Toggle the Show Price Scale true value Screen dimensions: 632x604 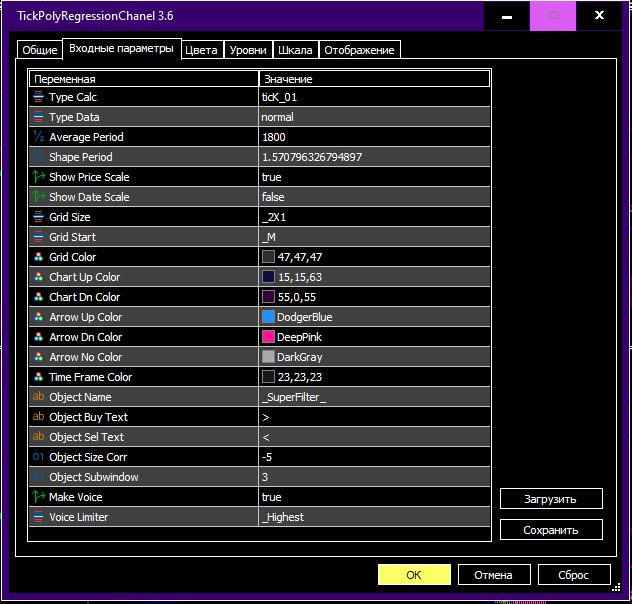click(374, 177)
